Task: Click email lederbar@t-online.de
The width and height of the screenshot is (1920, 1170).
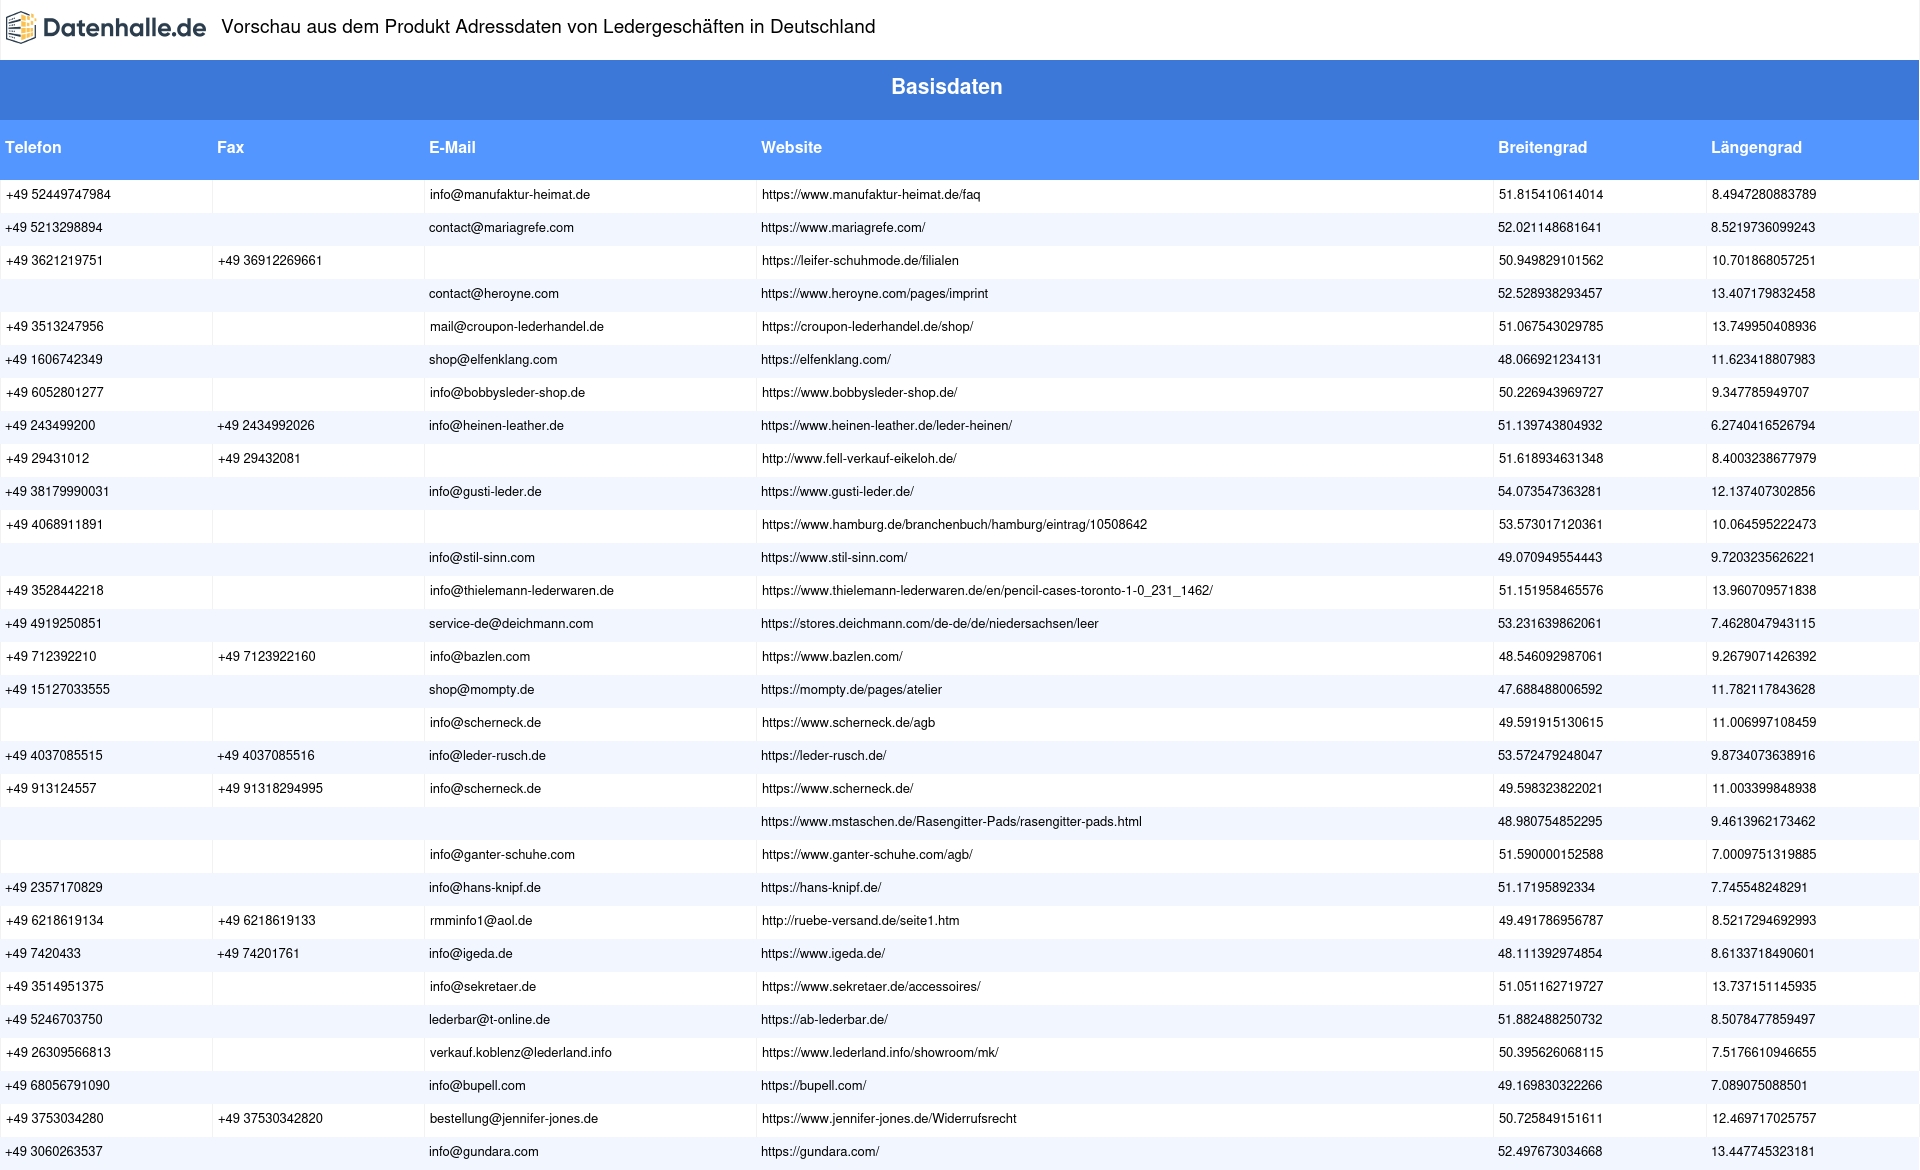Action: [x=489, y=1020]
